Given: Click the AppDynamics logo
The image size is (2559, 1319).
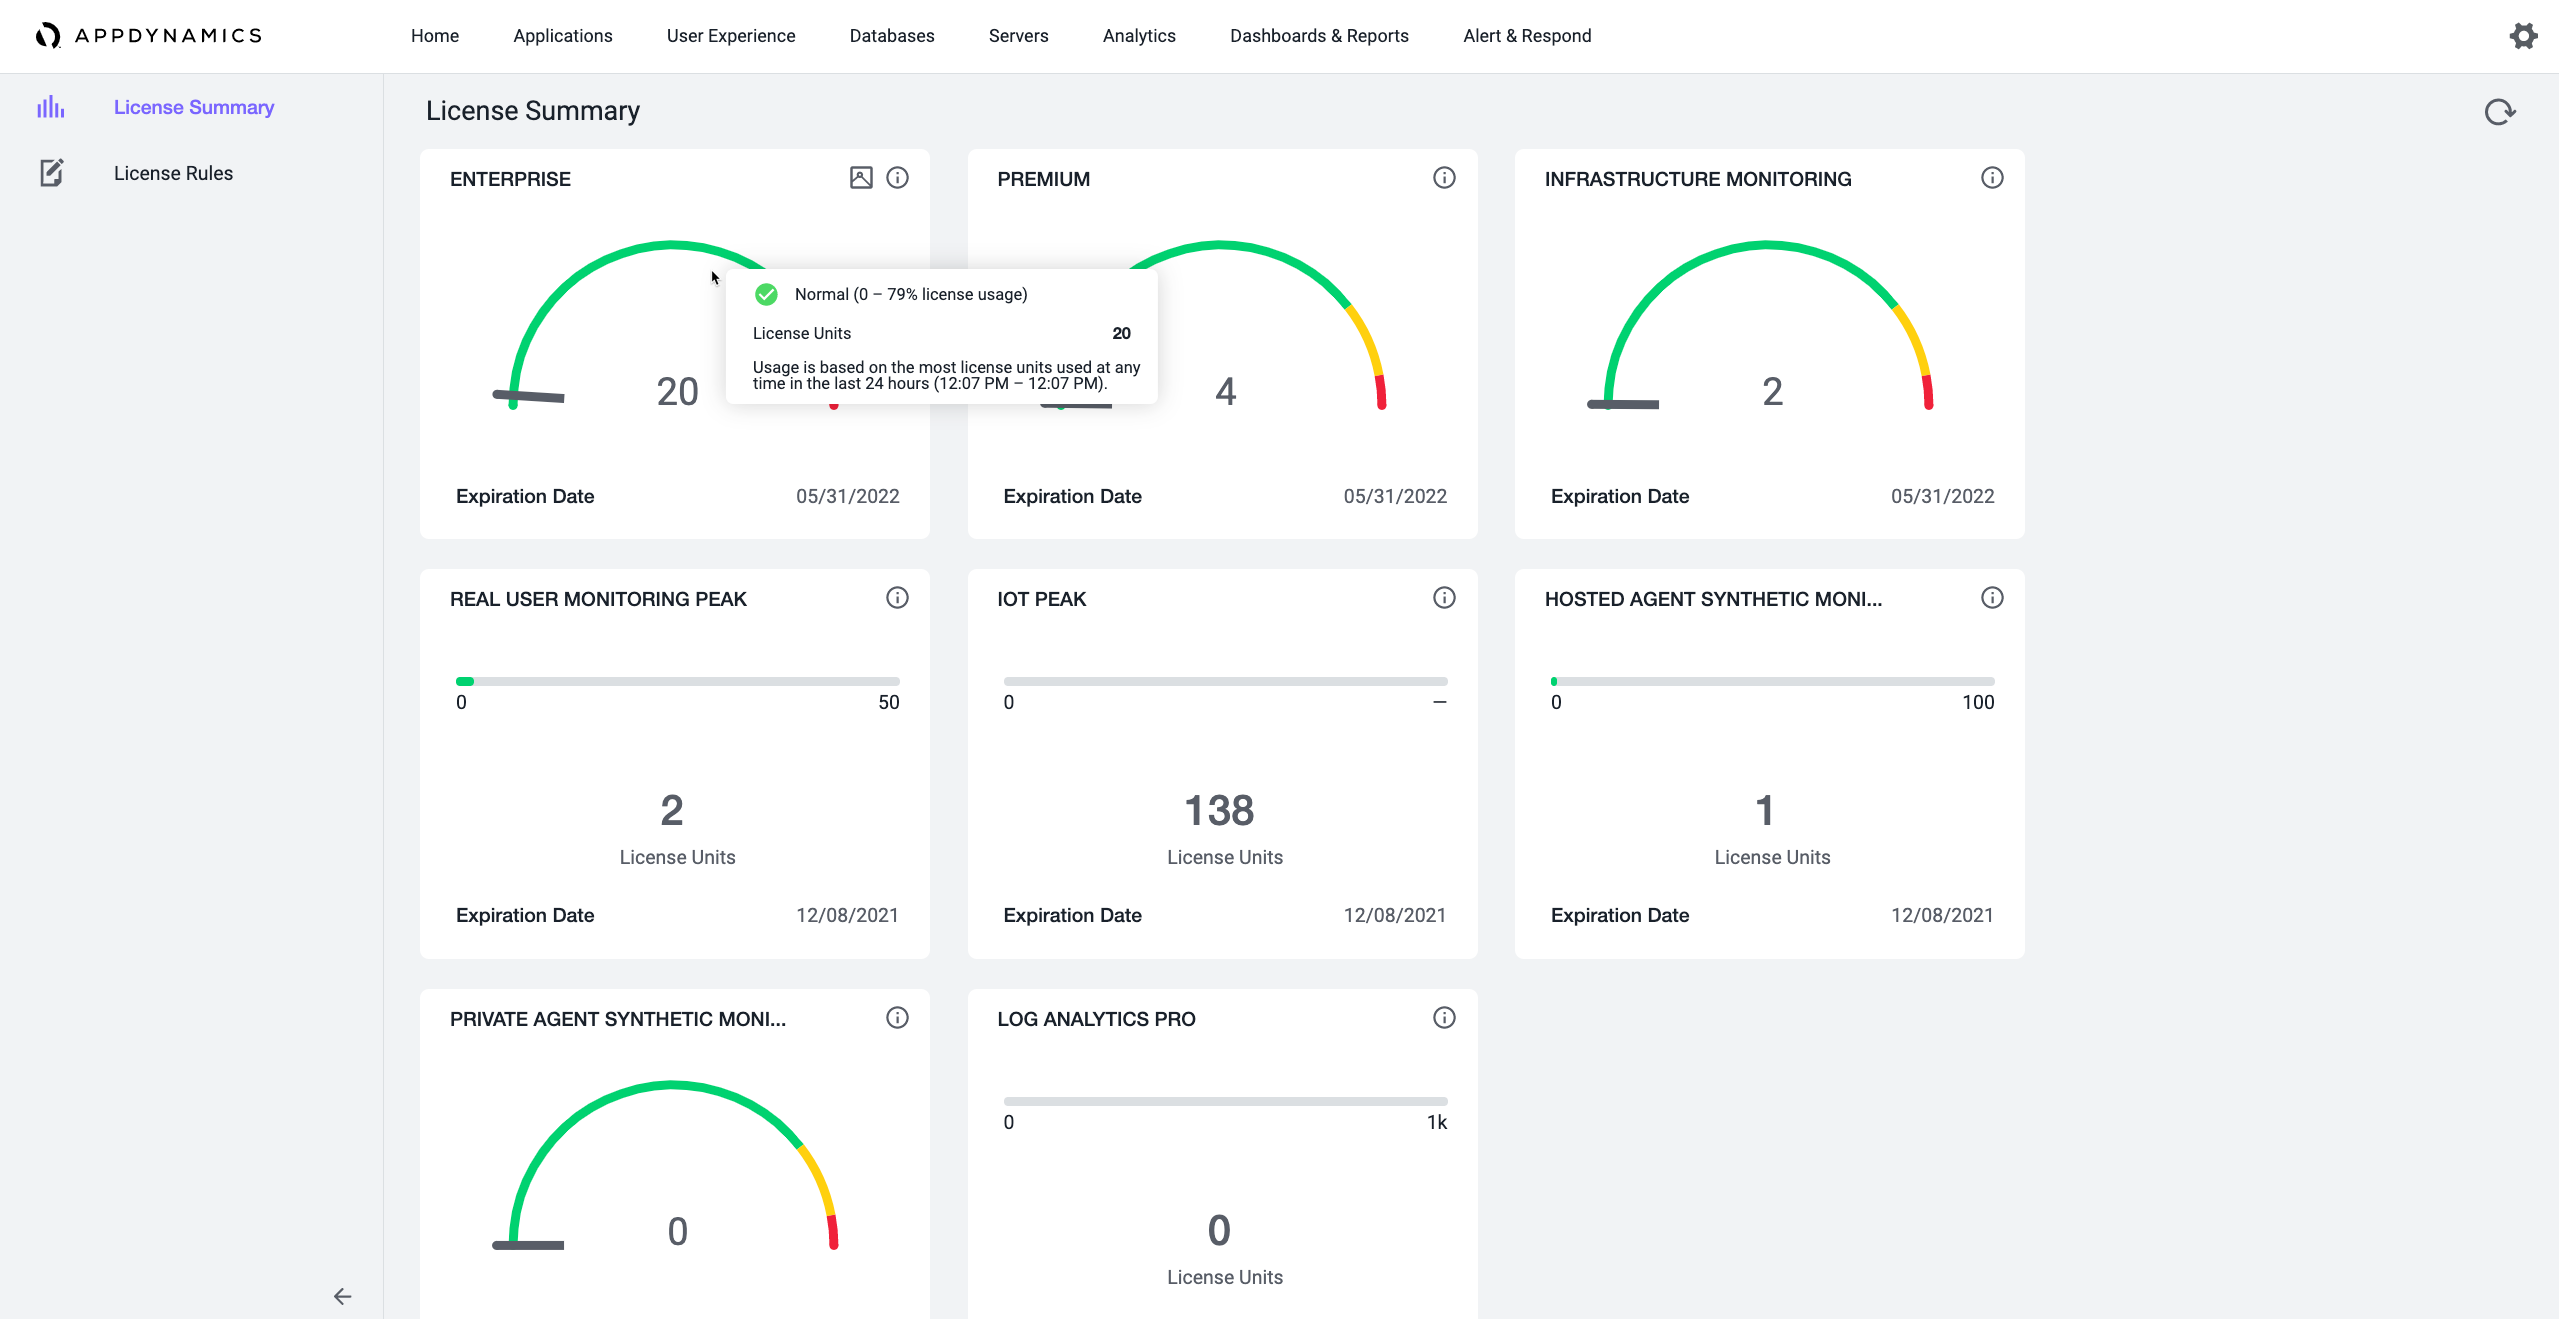Looking at the screenshot, I should pyautogui.click(x=149, y=36).
